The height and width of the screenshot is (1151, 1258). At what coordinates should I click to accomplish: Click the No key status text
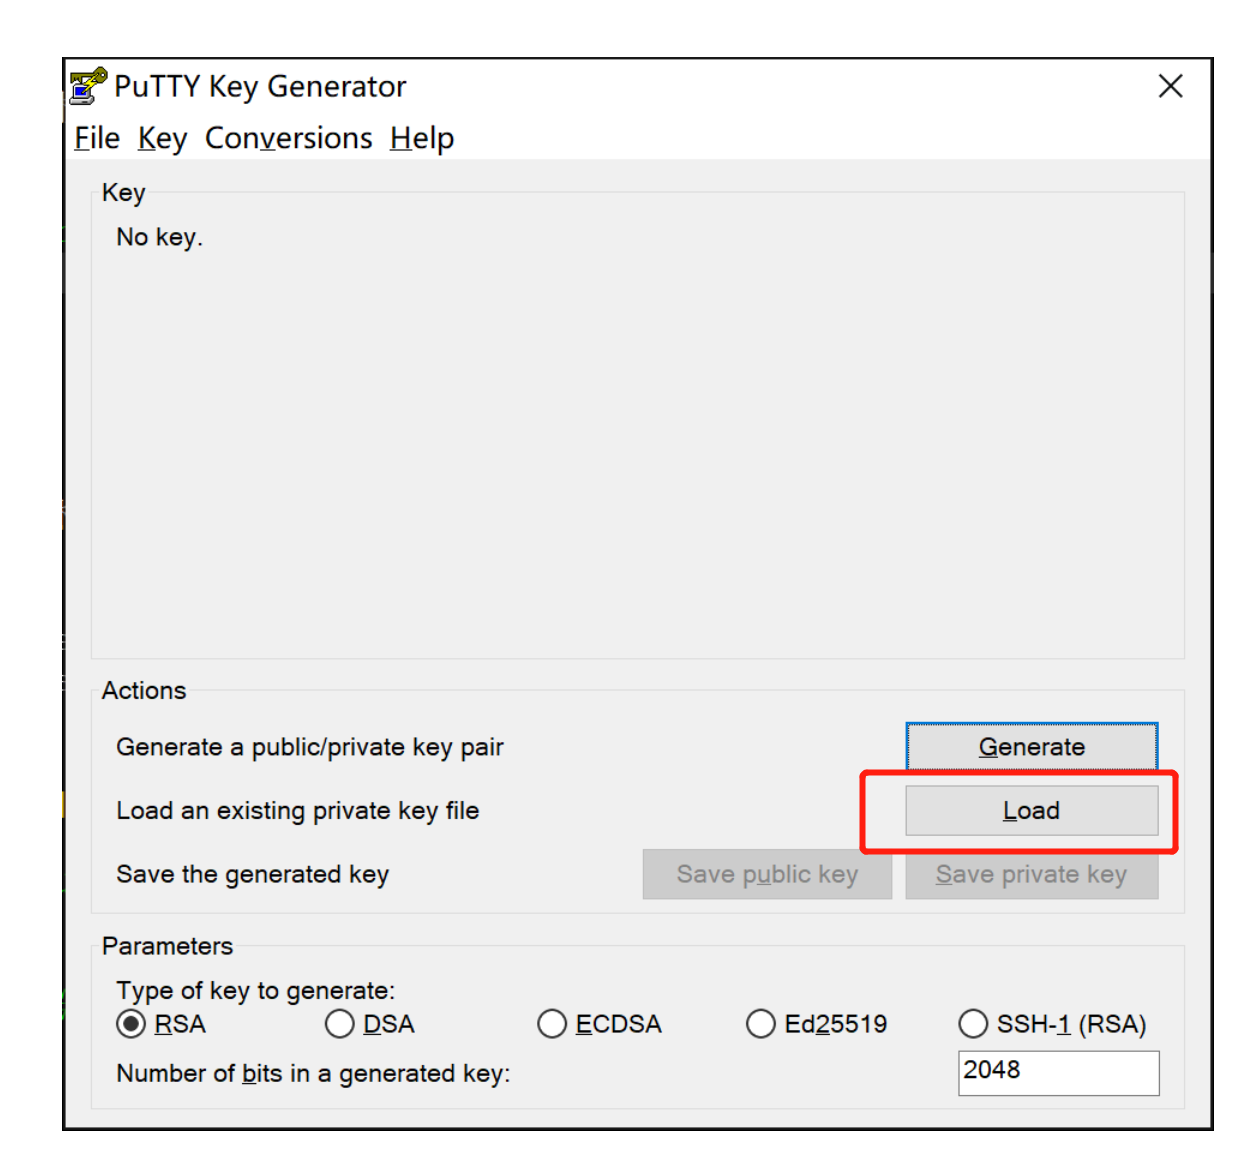coord(157,237)
